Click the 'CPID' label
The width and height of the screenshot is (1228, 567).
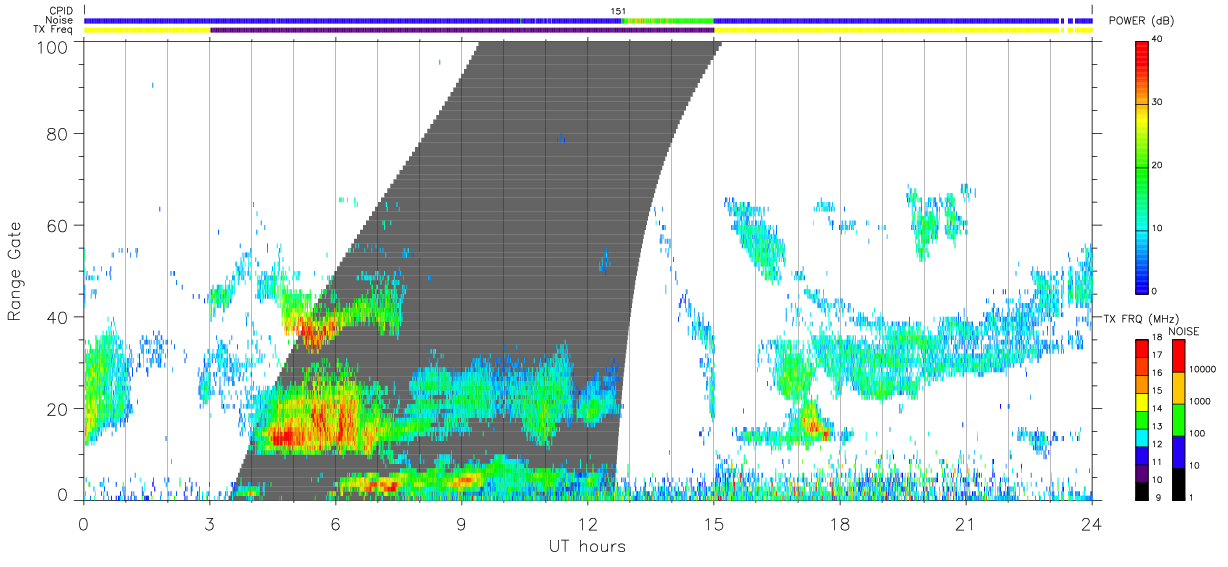[61, 10]
